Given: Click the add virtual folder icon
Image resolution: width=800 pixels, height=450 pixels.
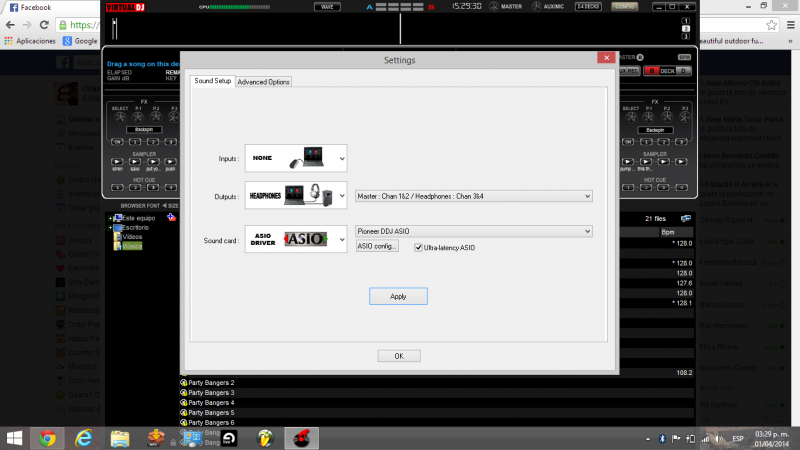Looking at the screenshot, I should (171, 217).
